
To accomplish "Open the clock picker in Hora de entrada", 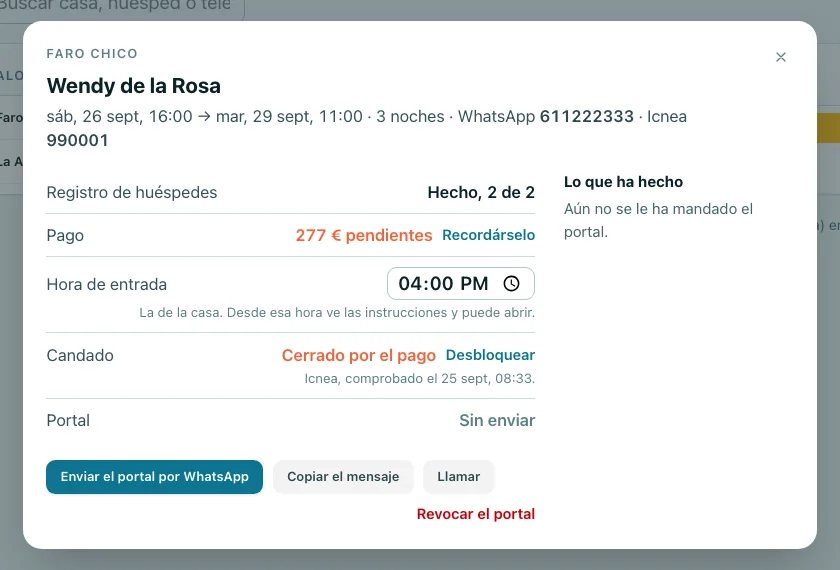I will click(512, 283).
